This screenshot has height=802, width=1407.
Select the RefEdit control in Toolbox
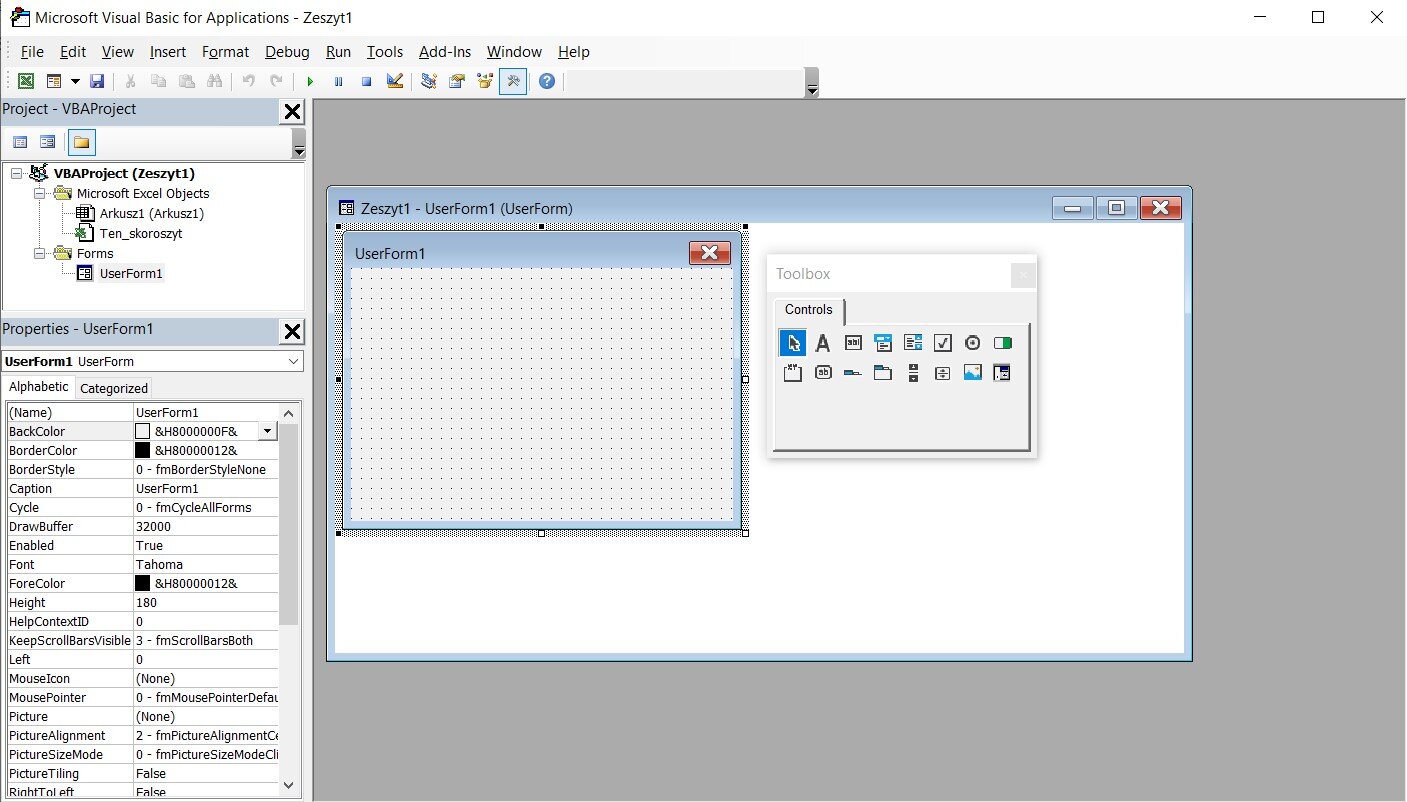point(1002,373)
